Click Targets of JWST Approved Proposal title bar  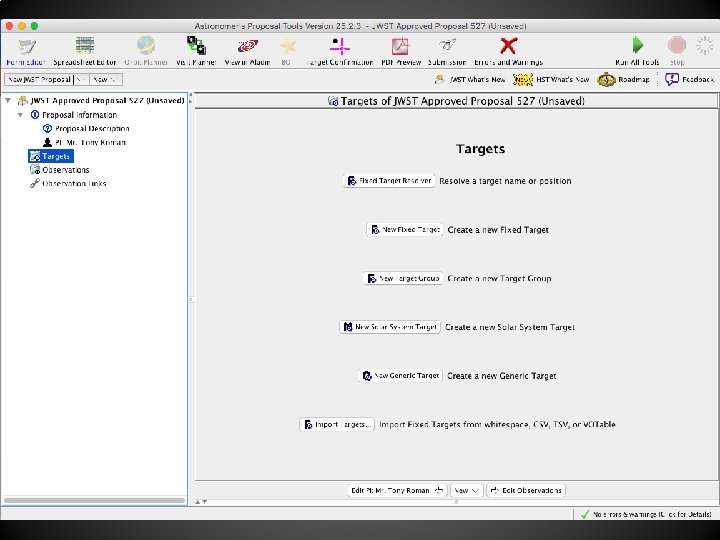click(x=456, y=101)
